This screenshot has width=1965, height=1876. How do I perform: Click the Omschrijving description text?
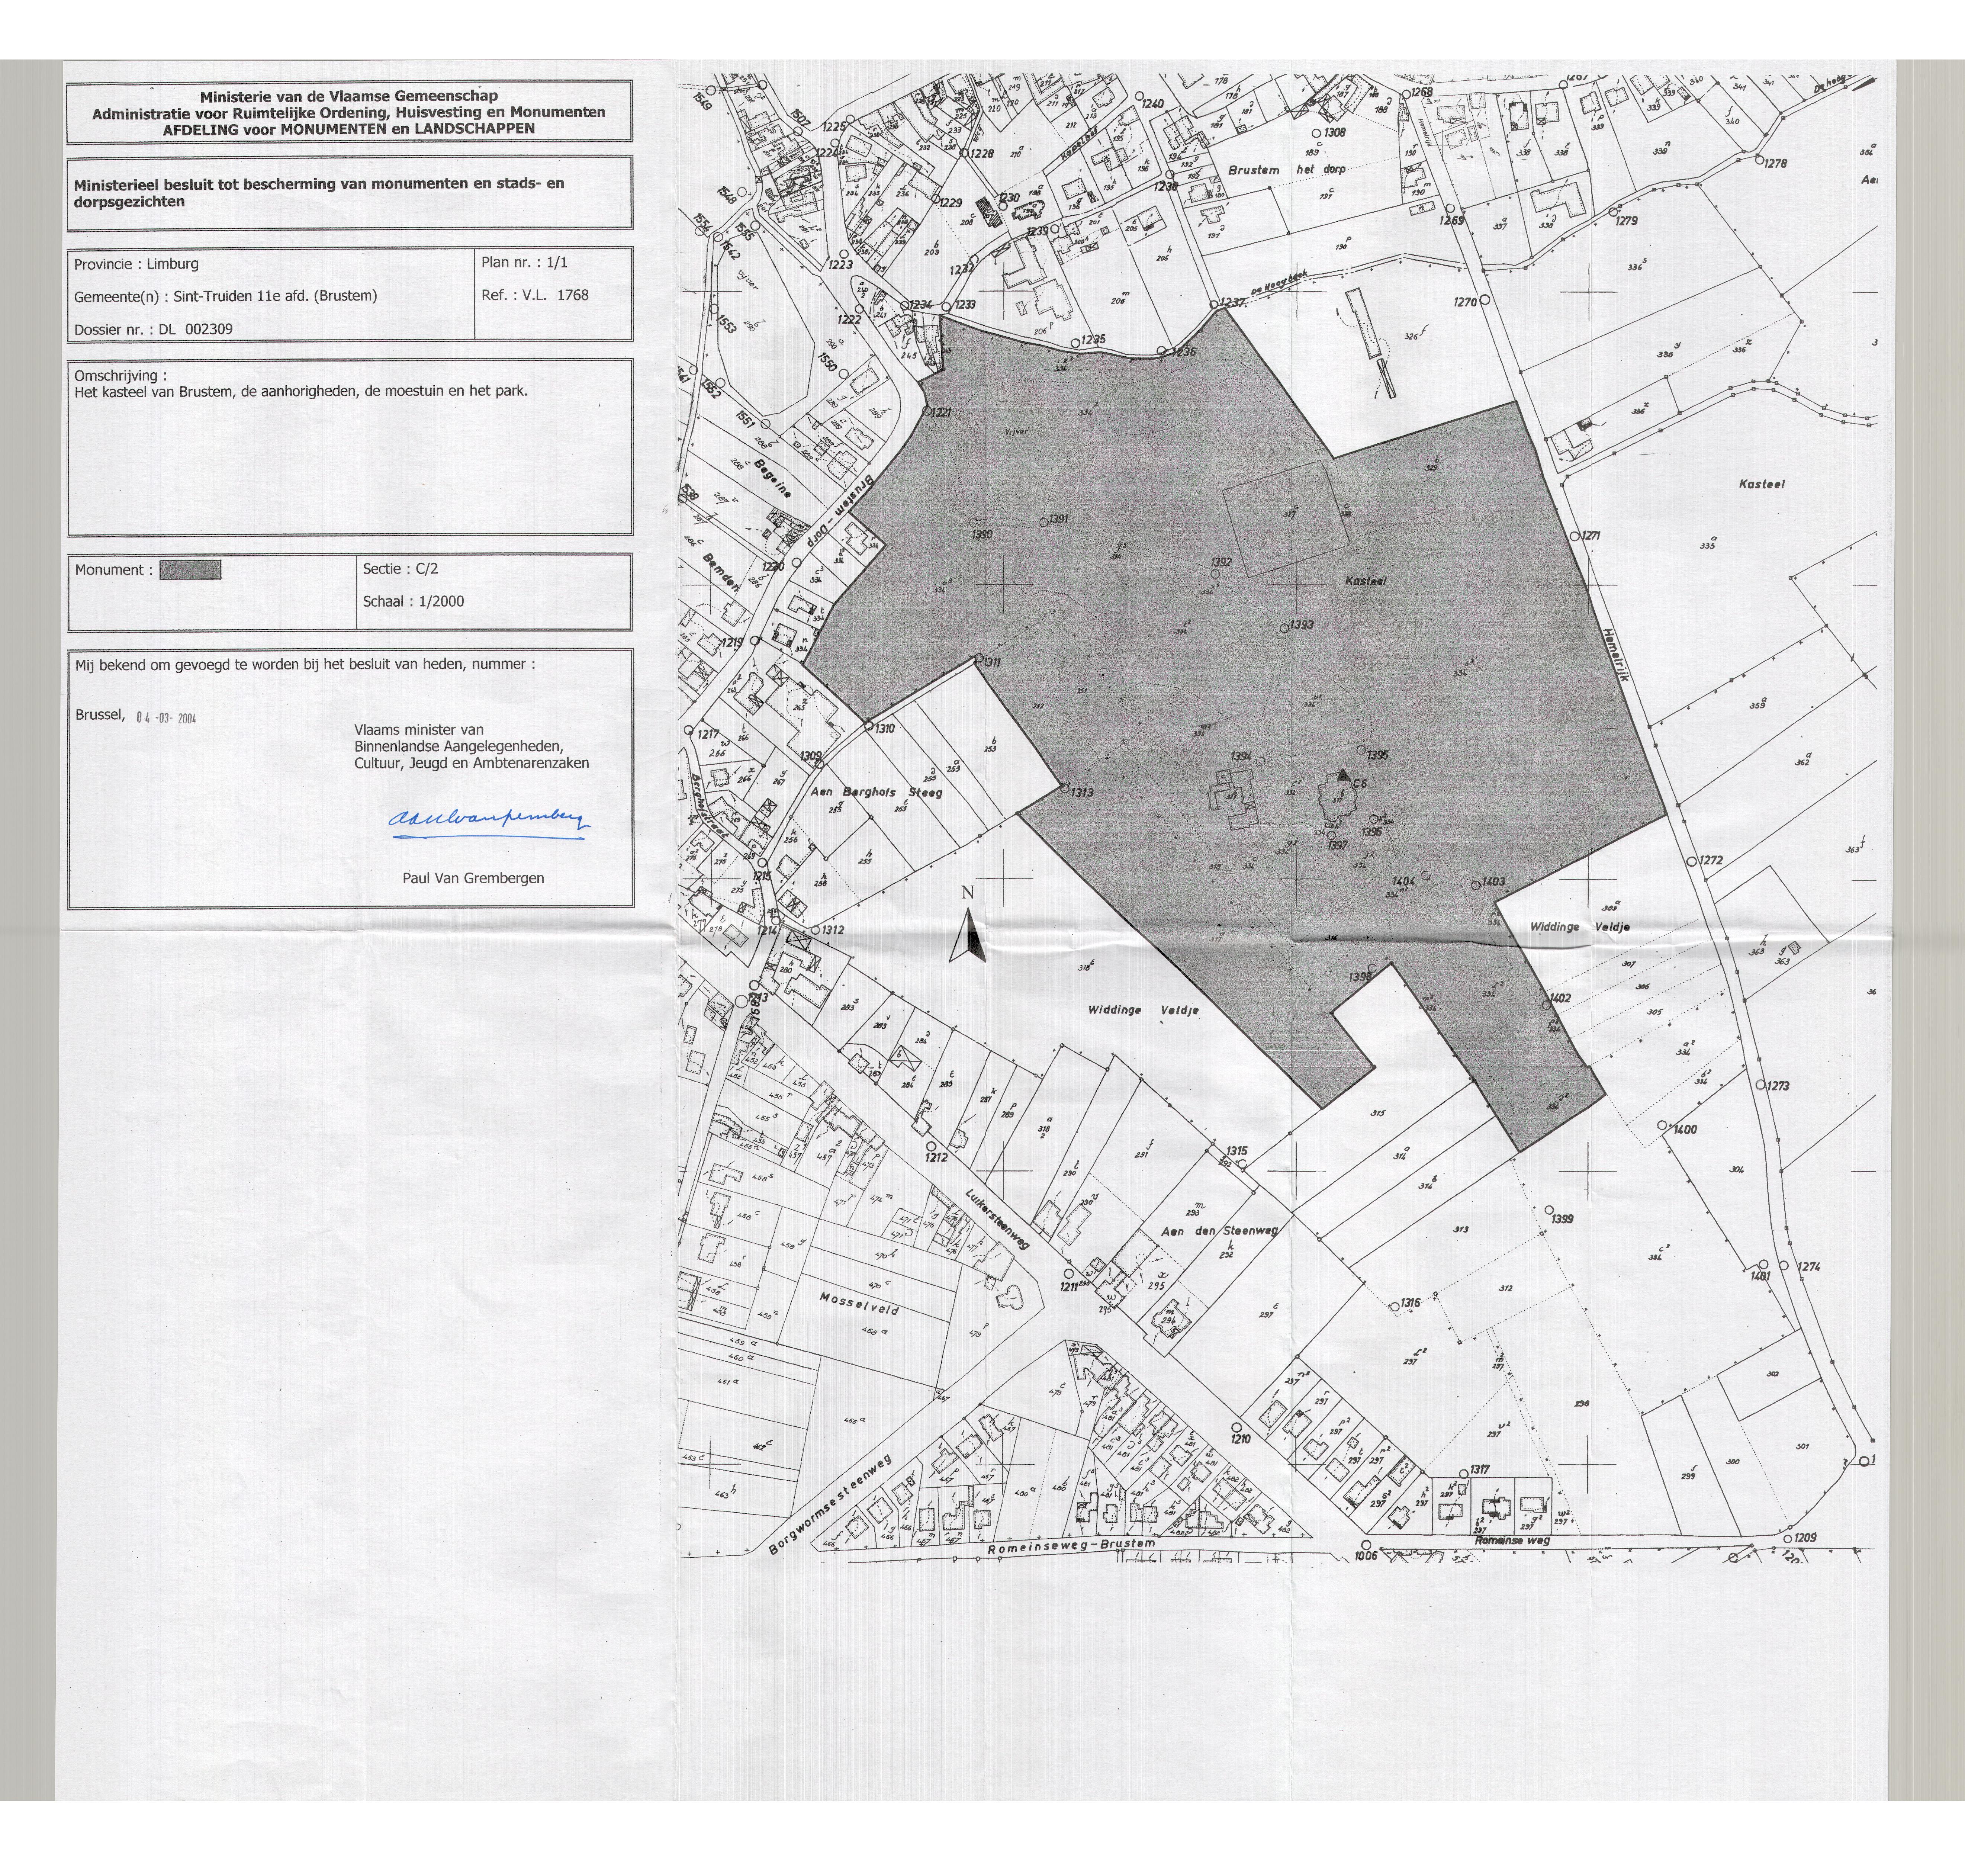(x=300, y=391)
